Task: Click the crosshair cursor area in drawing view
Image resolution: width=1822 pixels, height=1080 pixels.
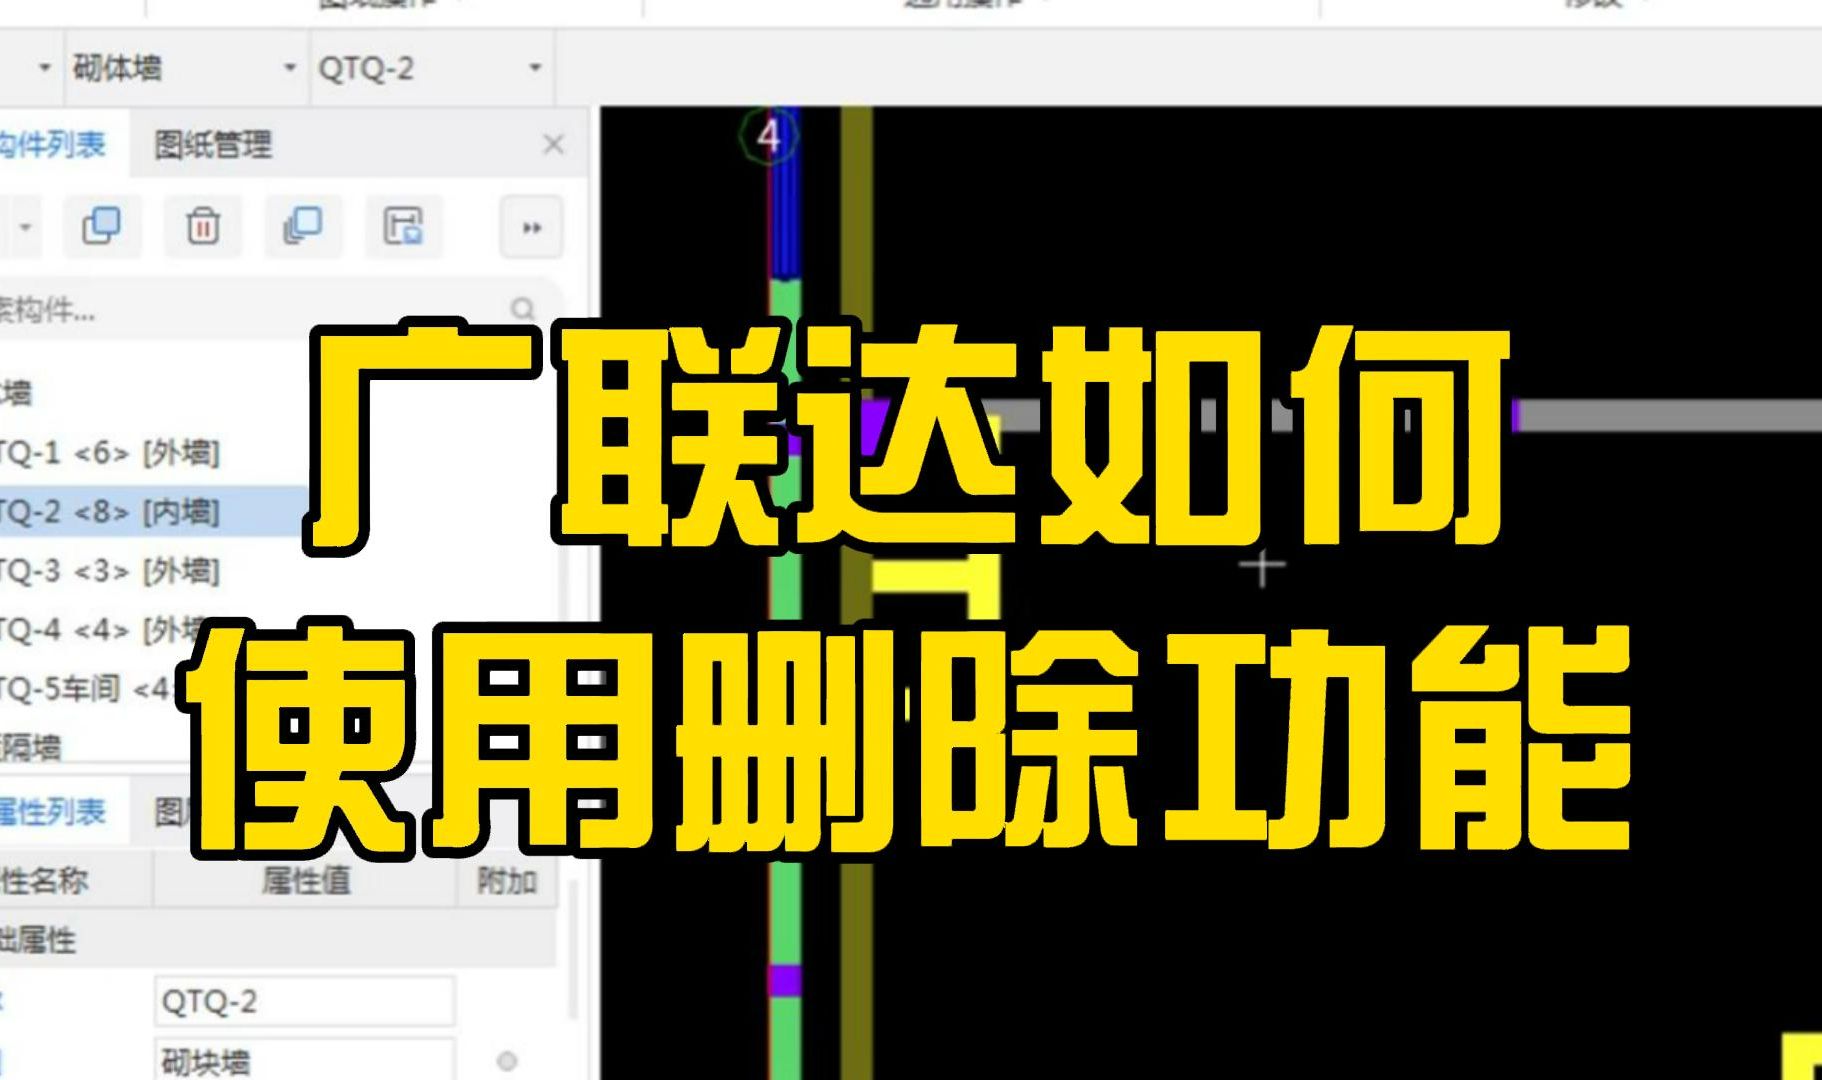Action: 1262,566
